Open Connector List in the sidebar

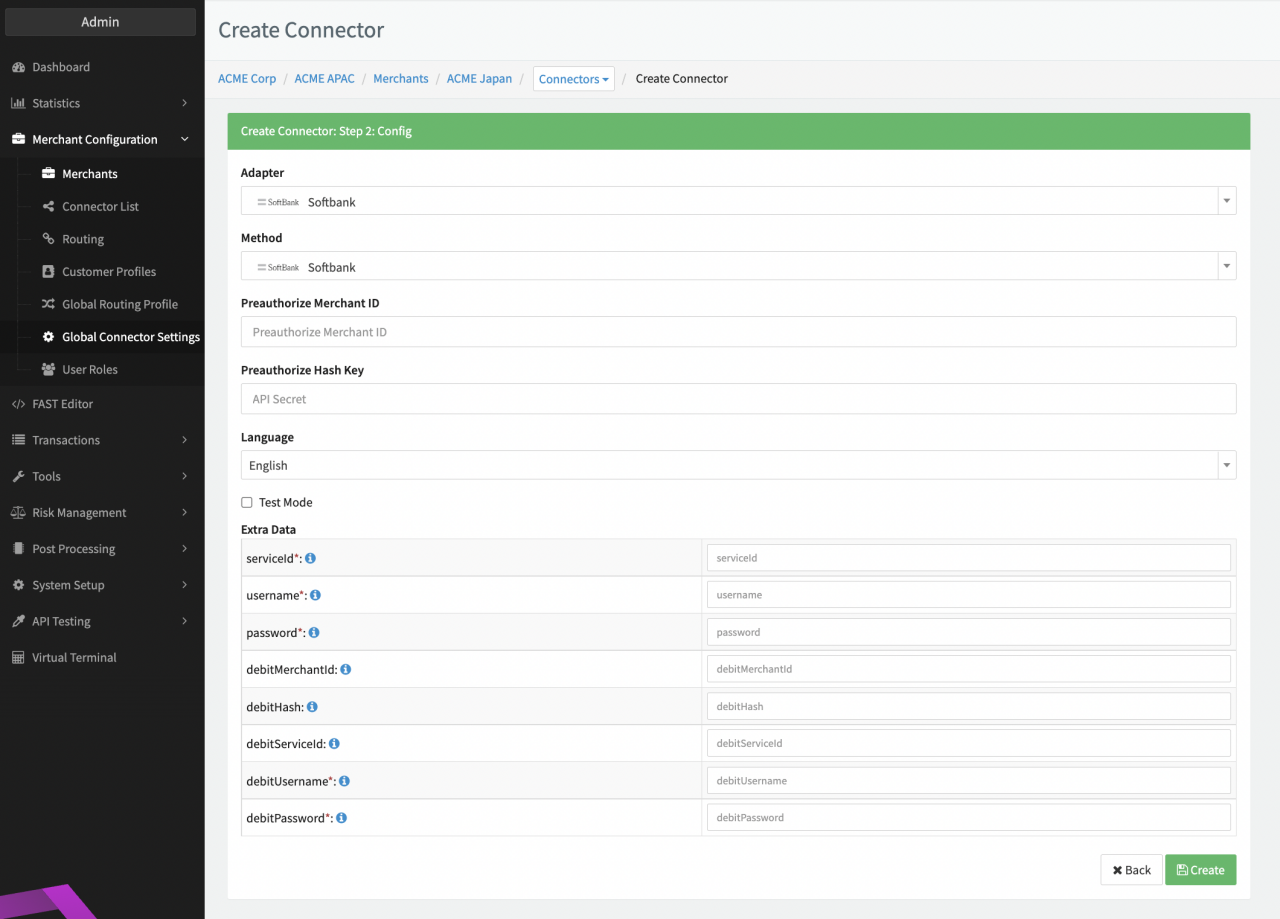(x=100, y=206)
